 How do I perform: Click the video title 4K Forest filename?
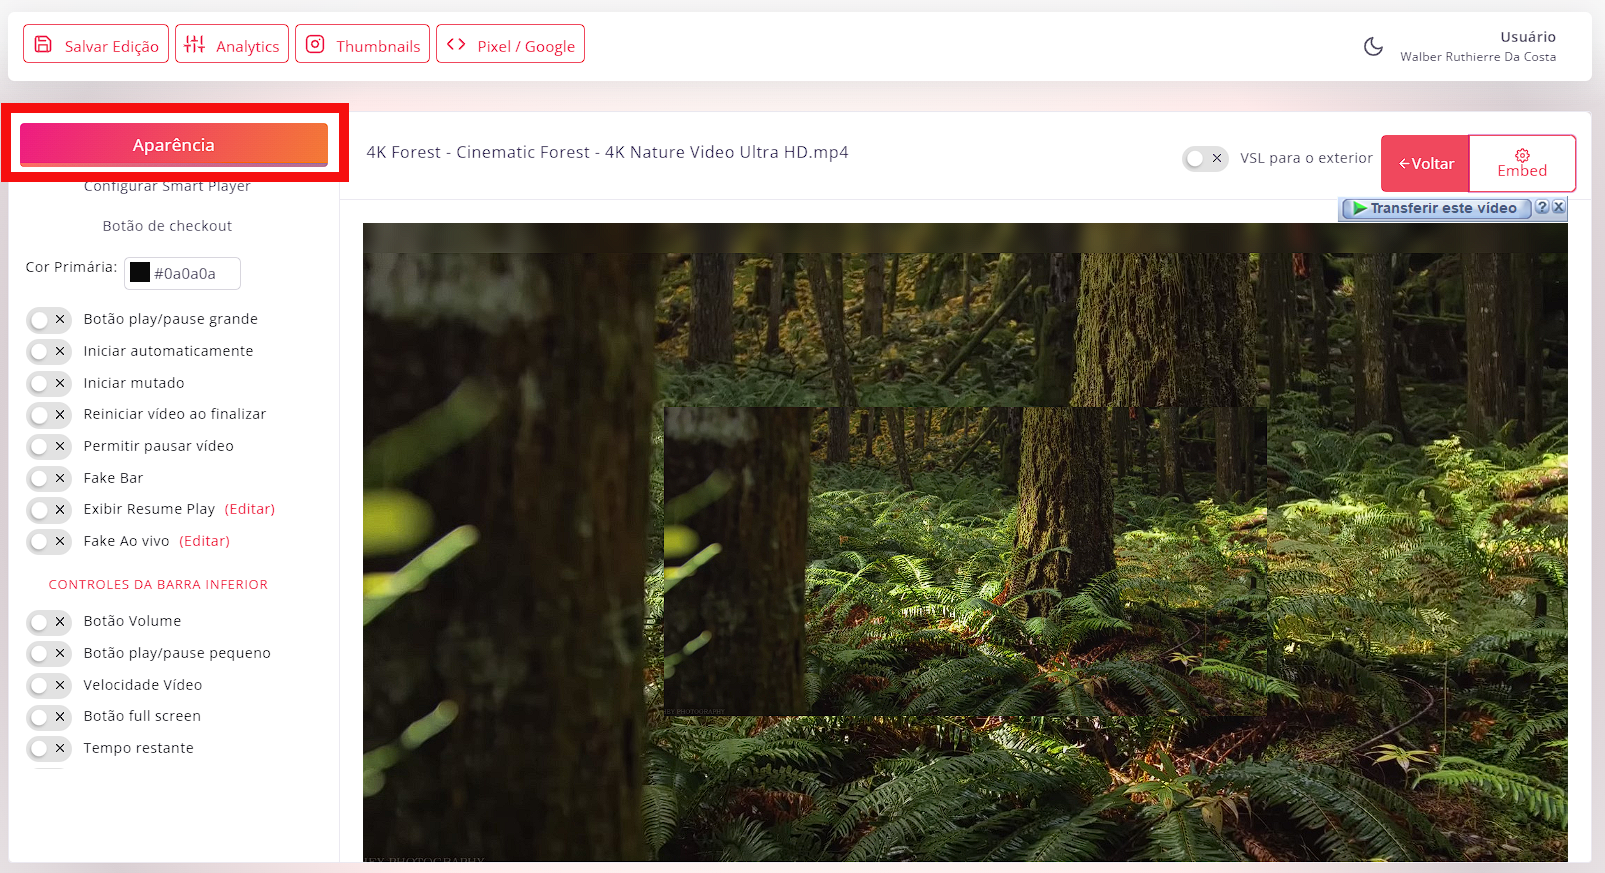(607, 152)
